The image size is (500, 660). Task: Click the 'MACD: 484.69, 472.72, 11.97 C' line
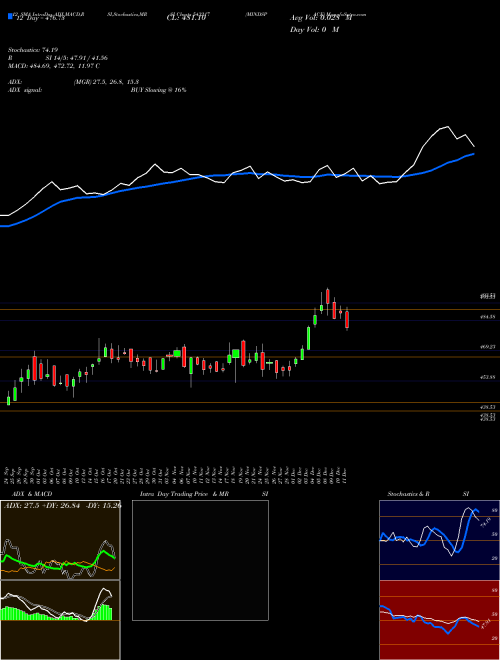point(54,66)
